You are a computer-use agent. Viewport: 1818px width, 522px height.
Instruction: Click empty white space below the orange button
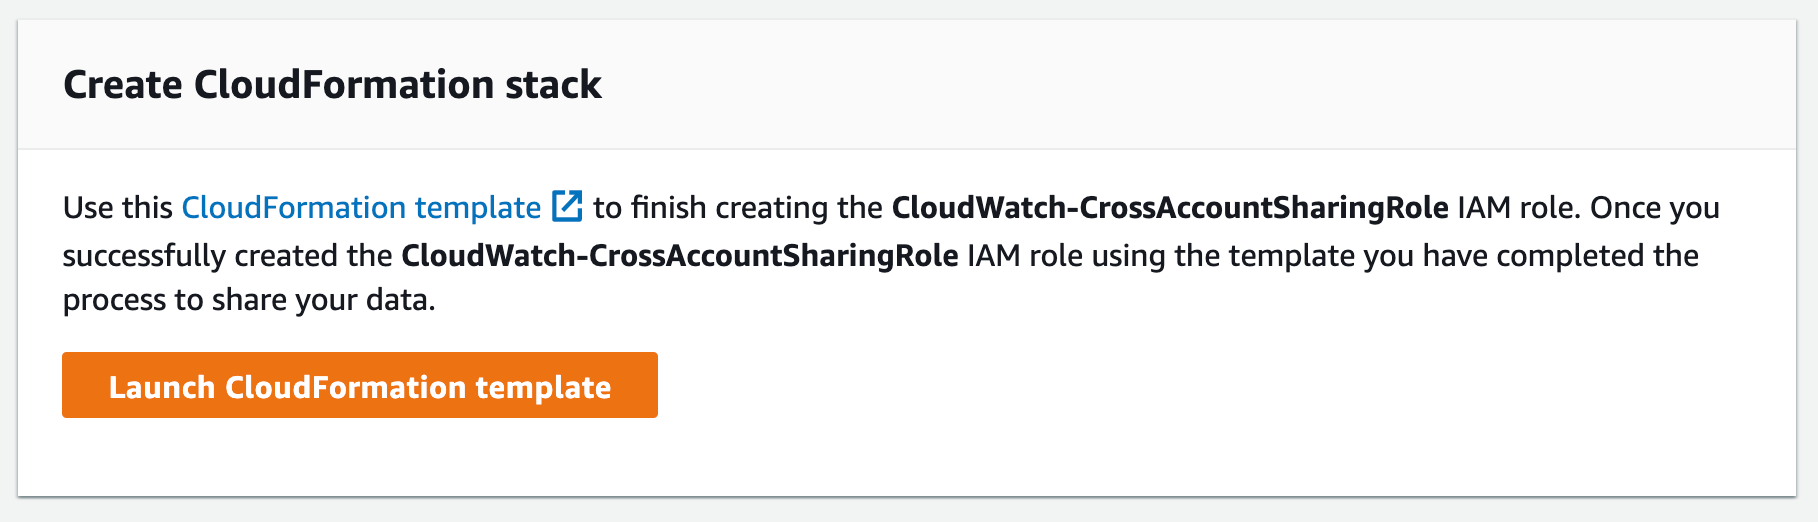(x=360, y=457)
